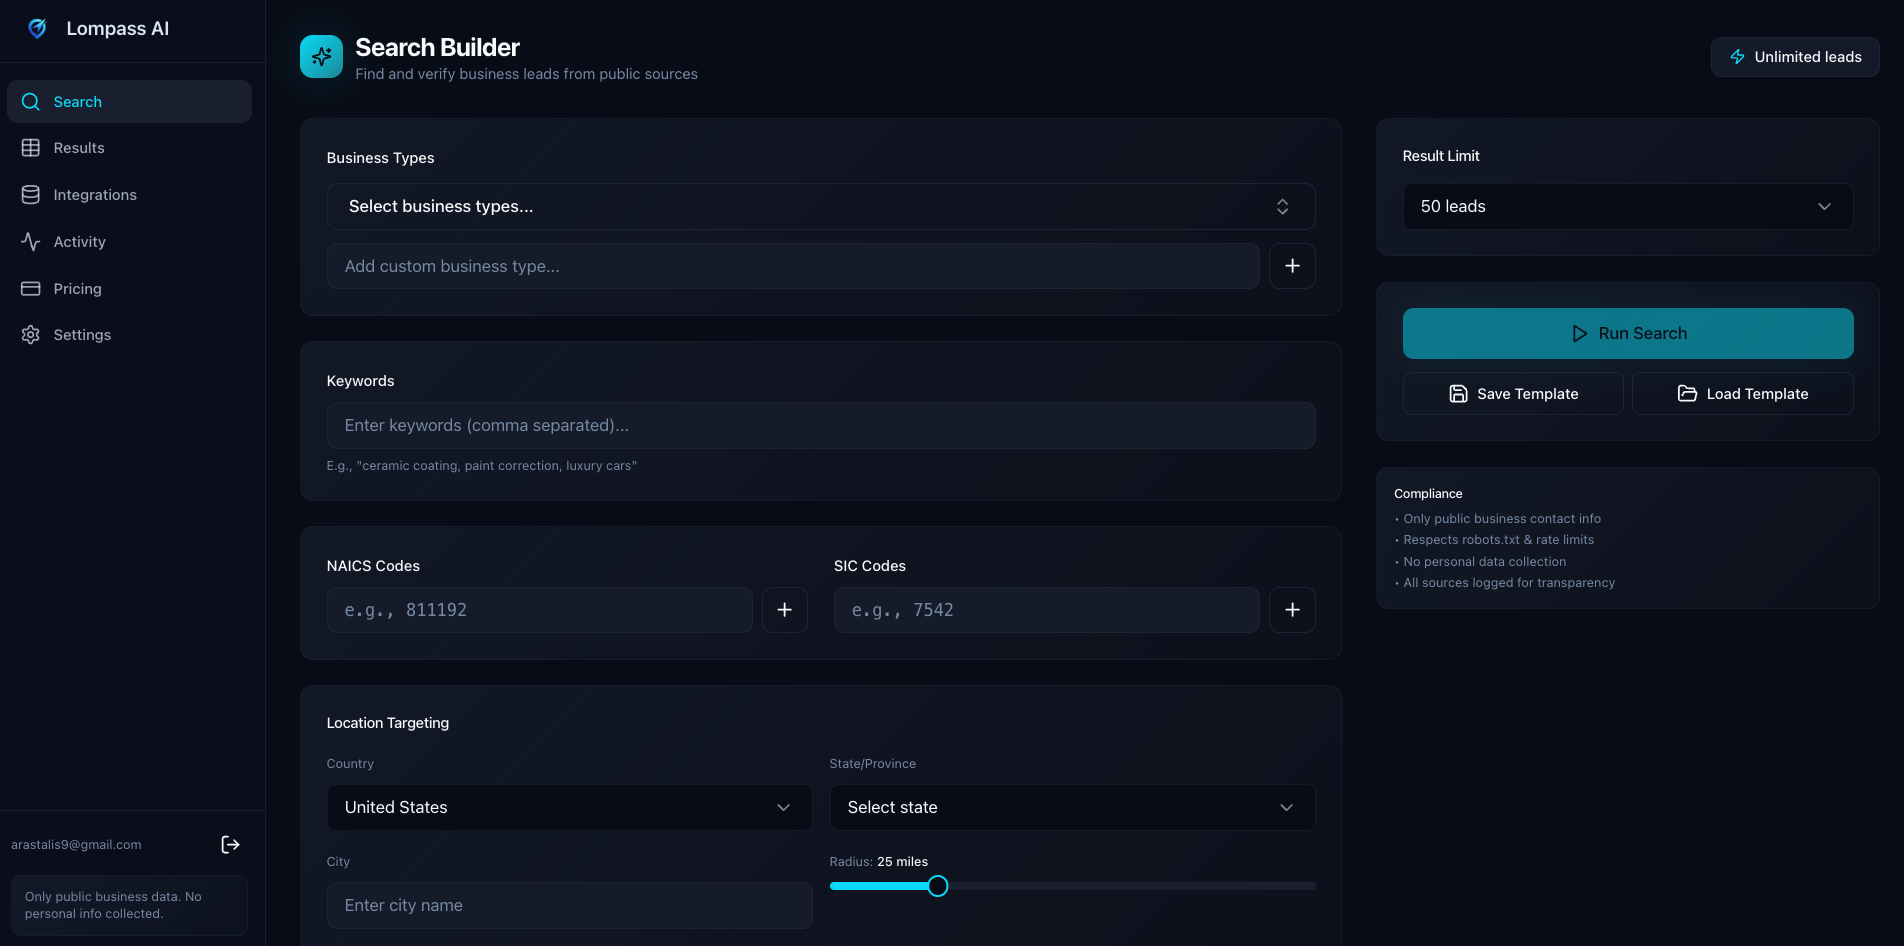Image resolution: width=1904 pixels, height=946 pixels.
Task: Click the keywords input field
Action: coord(820,425)
